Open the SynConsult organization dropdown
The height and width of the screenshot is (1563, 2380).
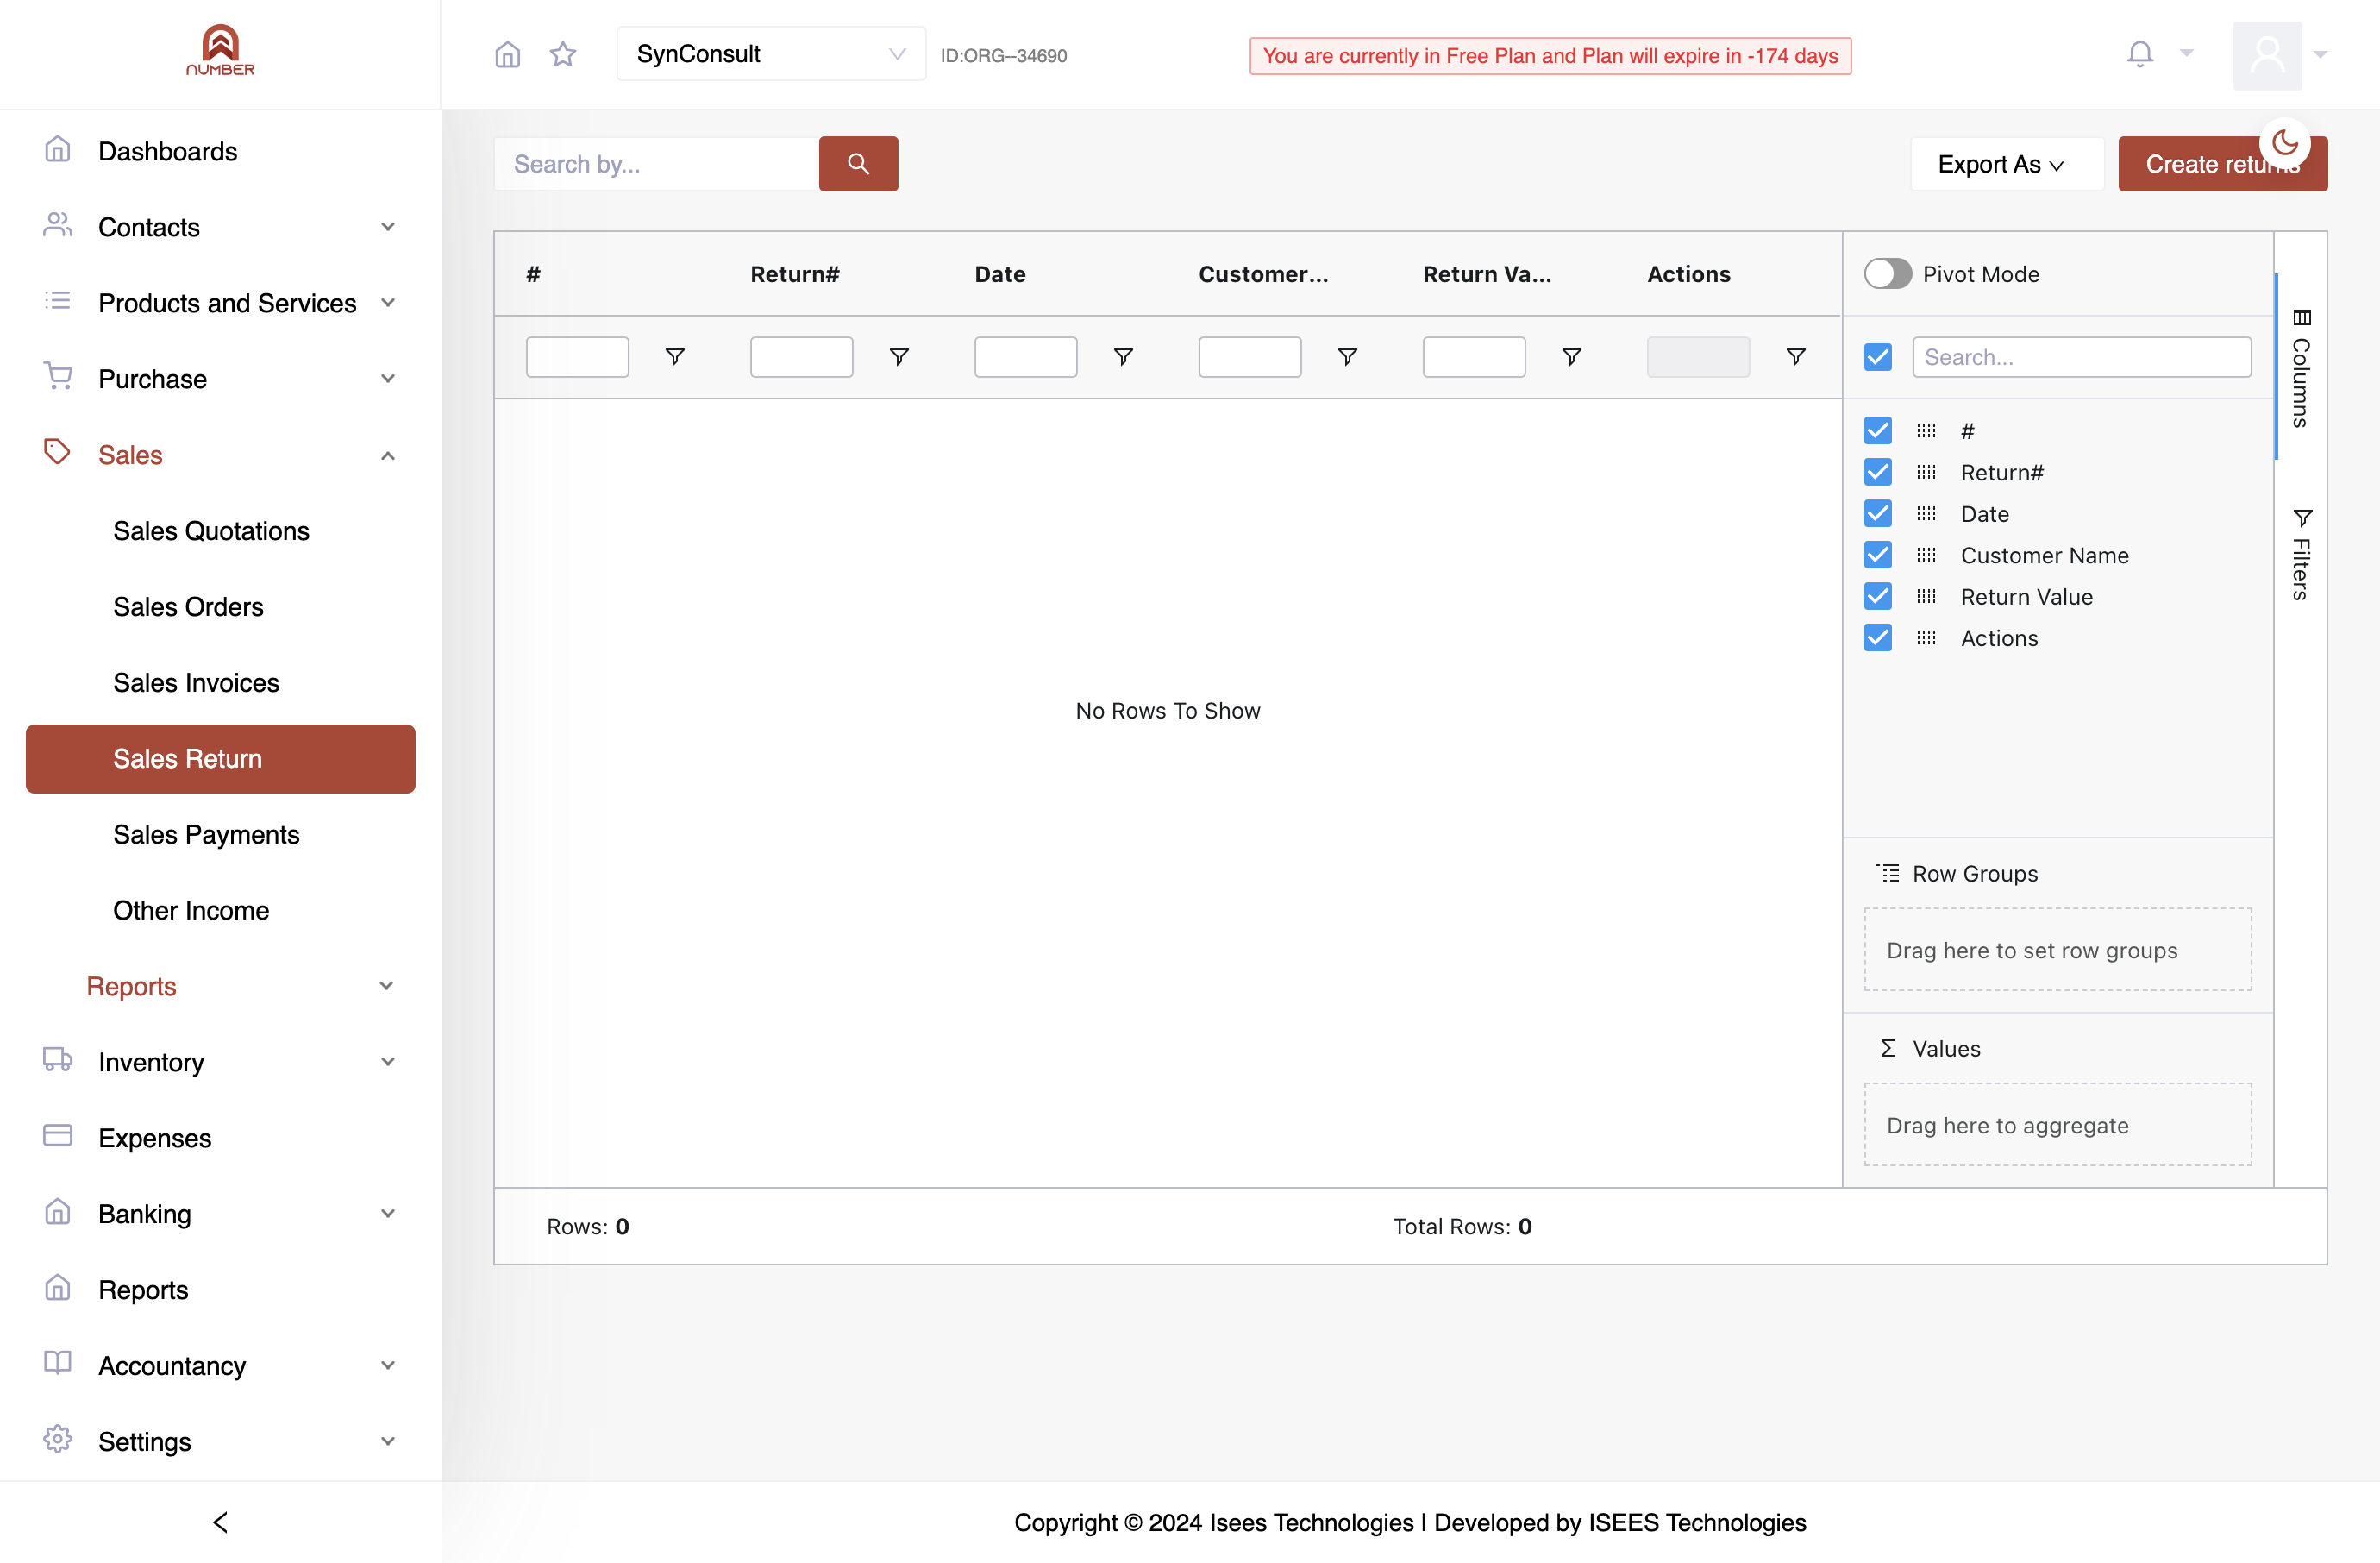click(771, 54)
